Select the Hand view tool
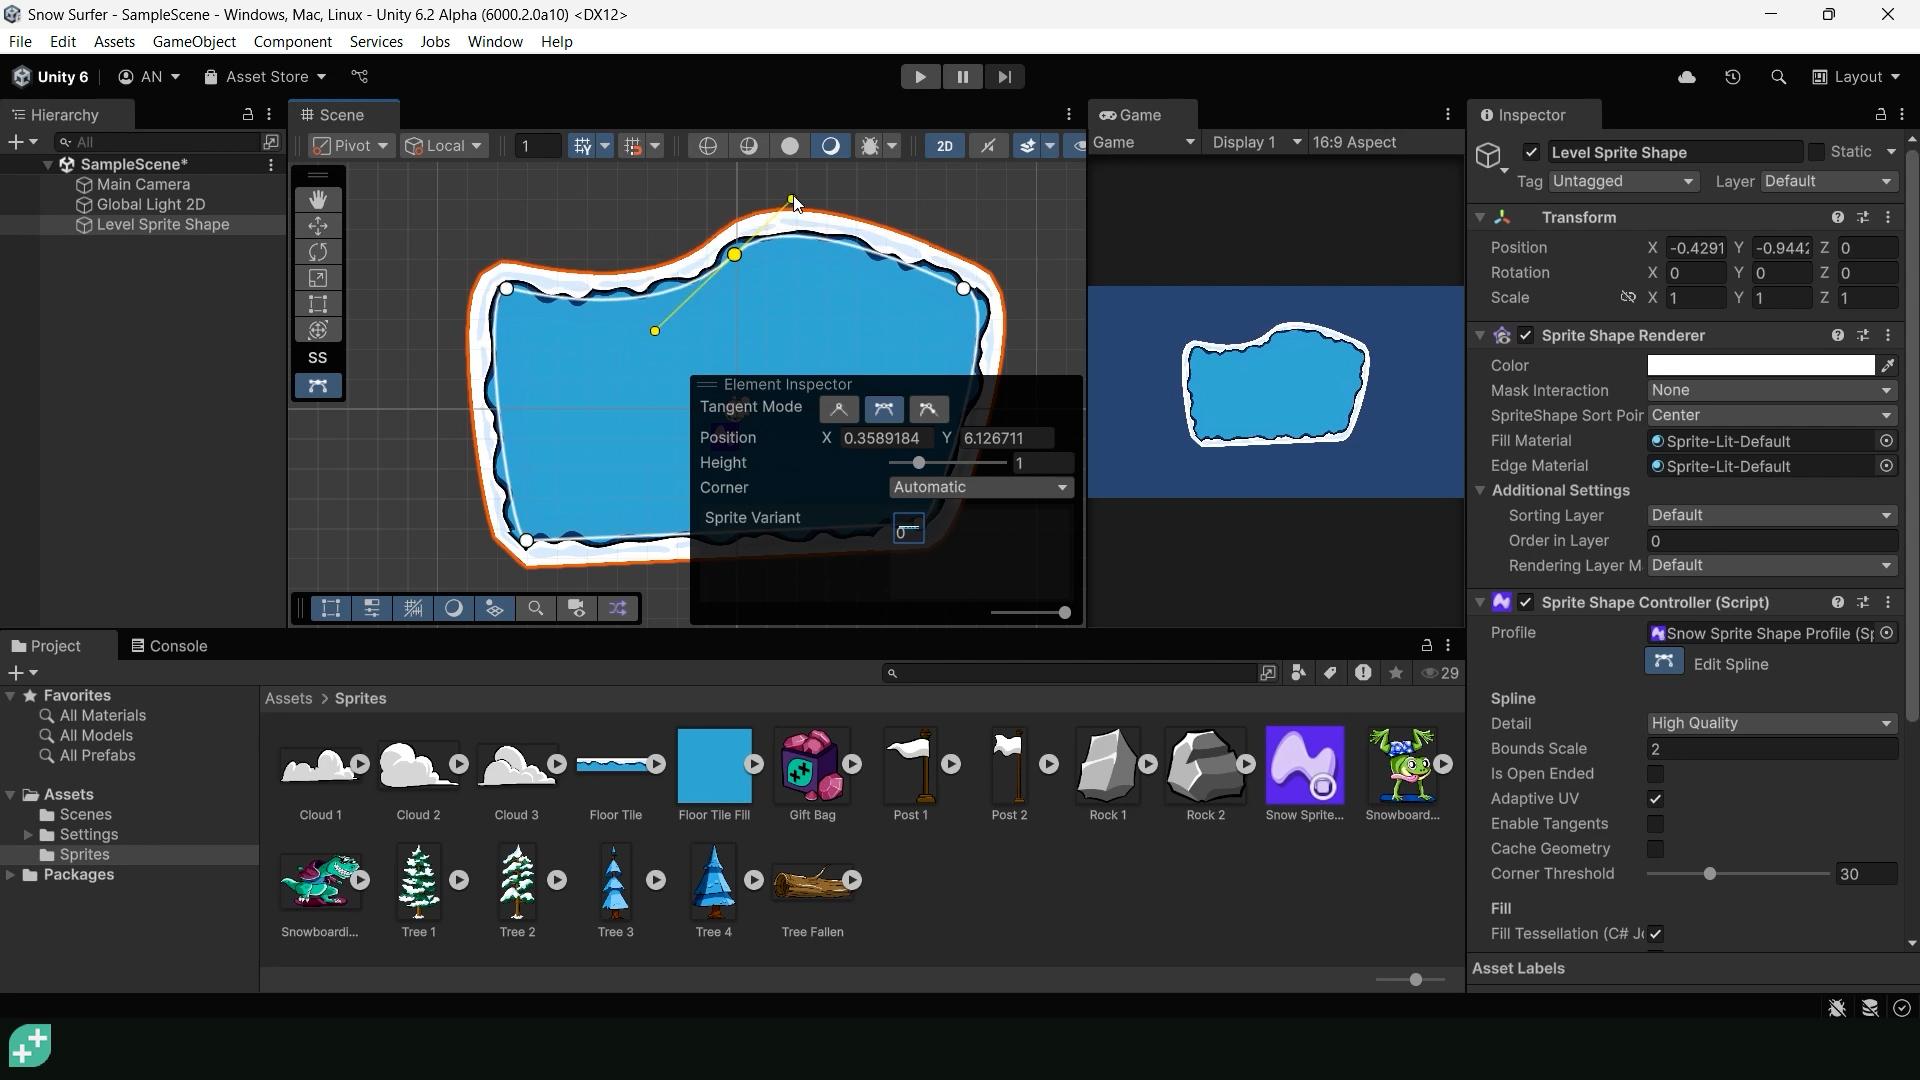1920x1080 pixels. coord(318,200)
